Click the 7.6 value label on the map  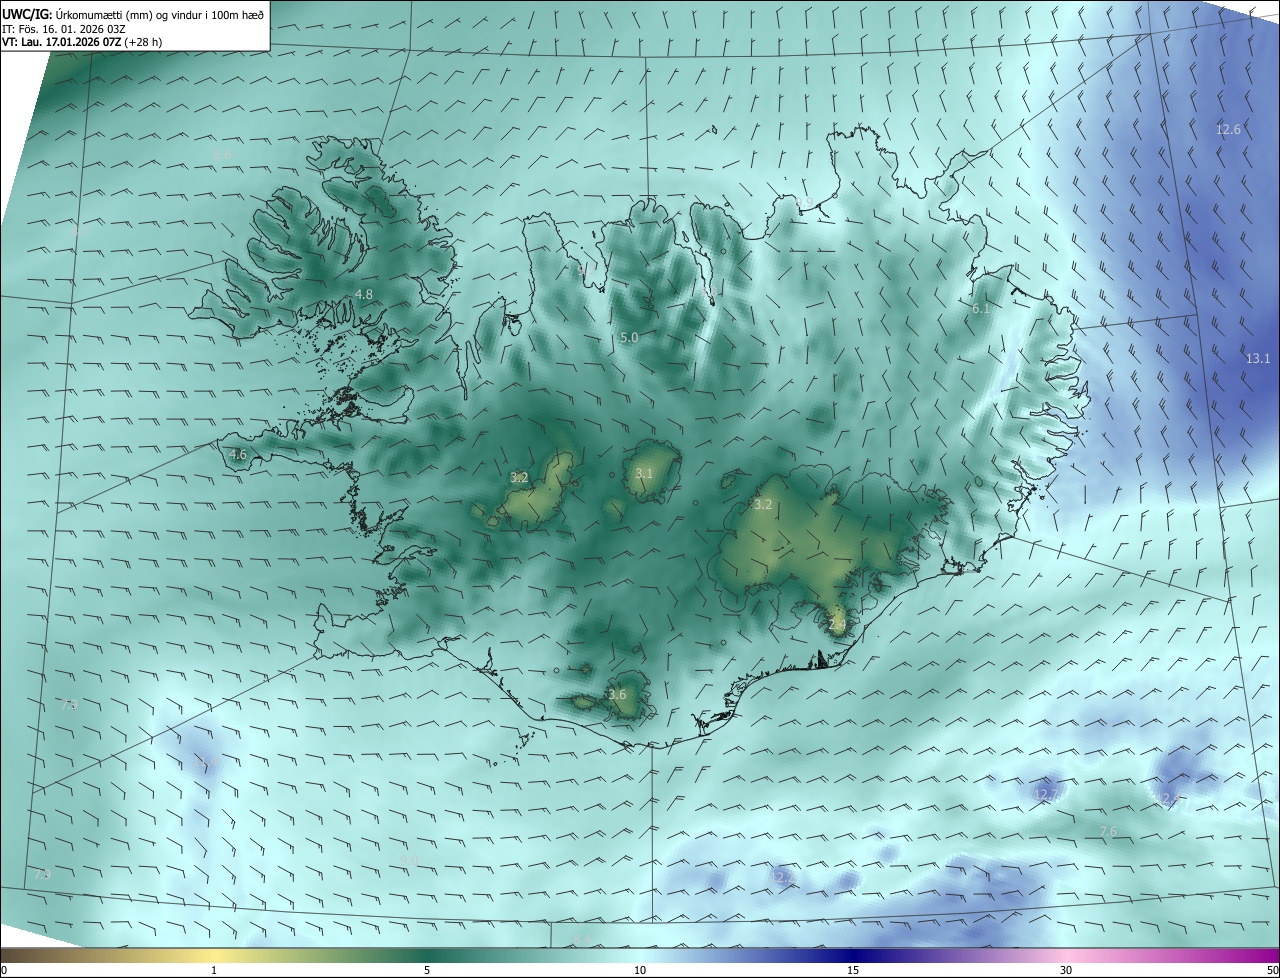pyautogui.click(x=1108, y=831)
